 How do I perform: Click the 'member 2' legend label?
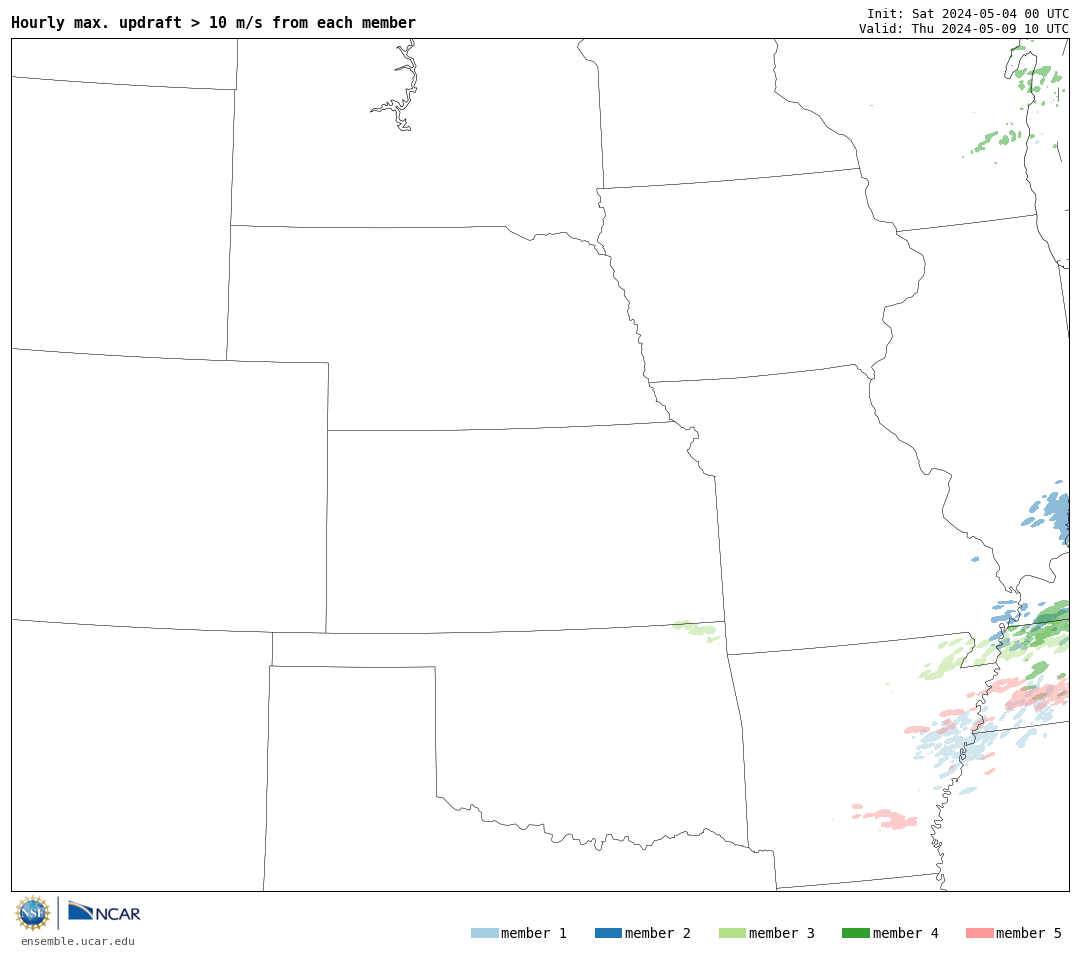[658, 933]
